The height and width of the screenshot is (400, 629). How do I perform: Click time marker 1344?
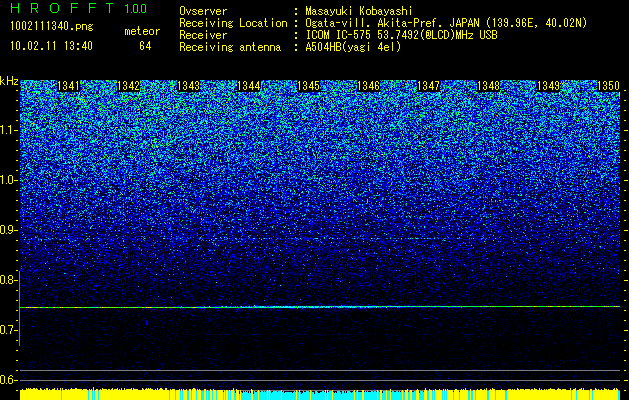(x=248, y=86)
